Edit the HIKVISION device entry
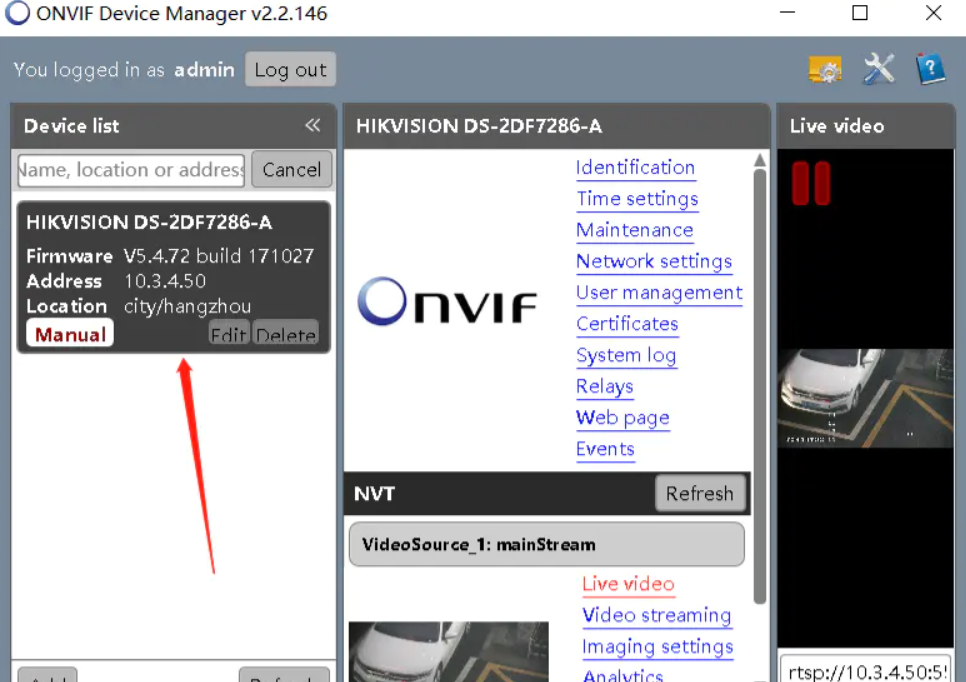 228,334
